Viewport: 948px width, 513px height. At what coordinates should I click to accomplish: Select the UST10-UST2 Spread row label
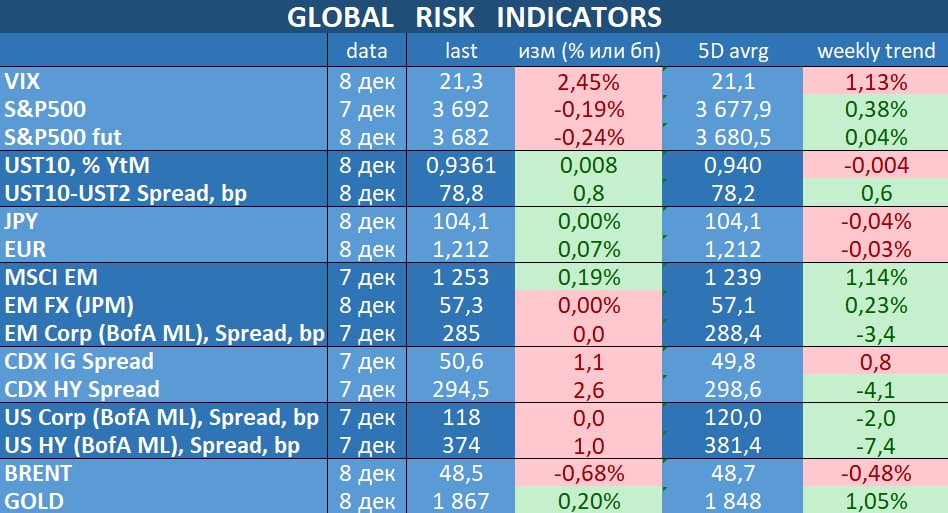pyautogui.click(x=126, y=193)
